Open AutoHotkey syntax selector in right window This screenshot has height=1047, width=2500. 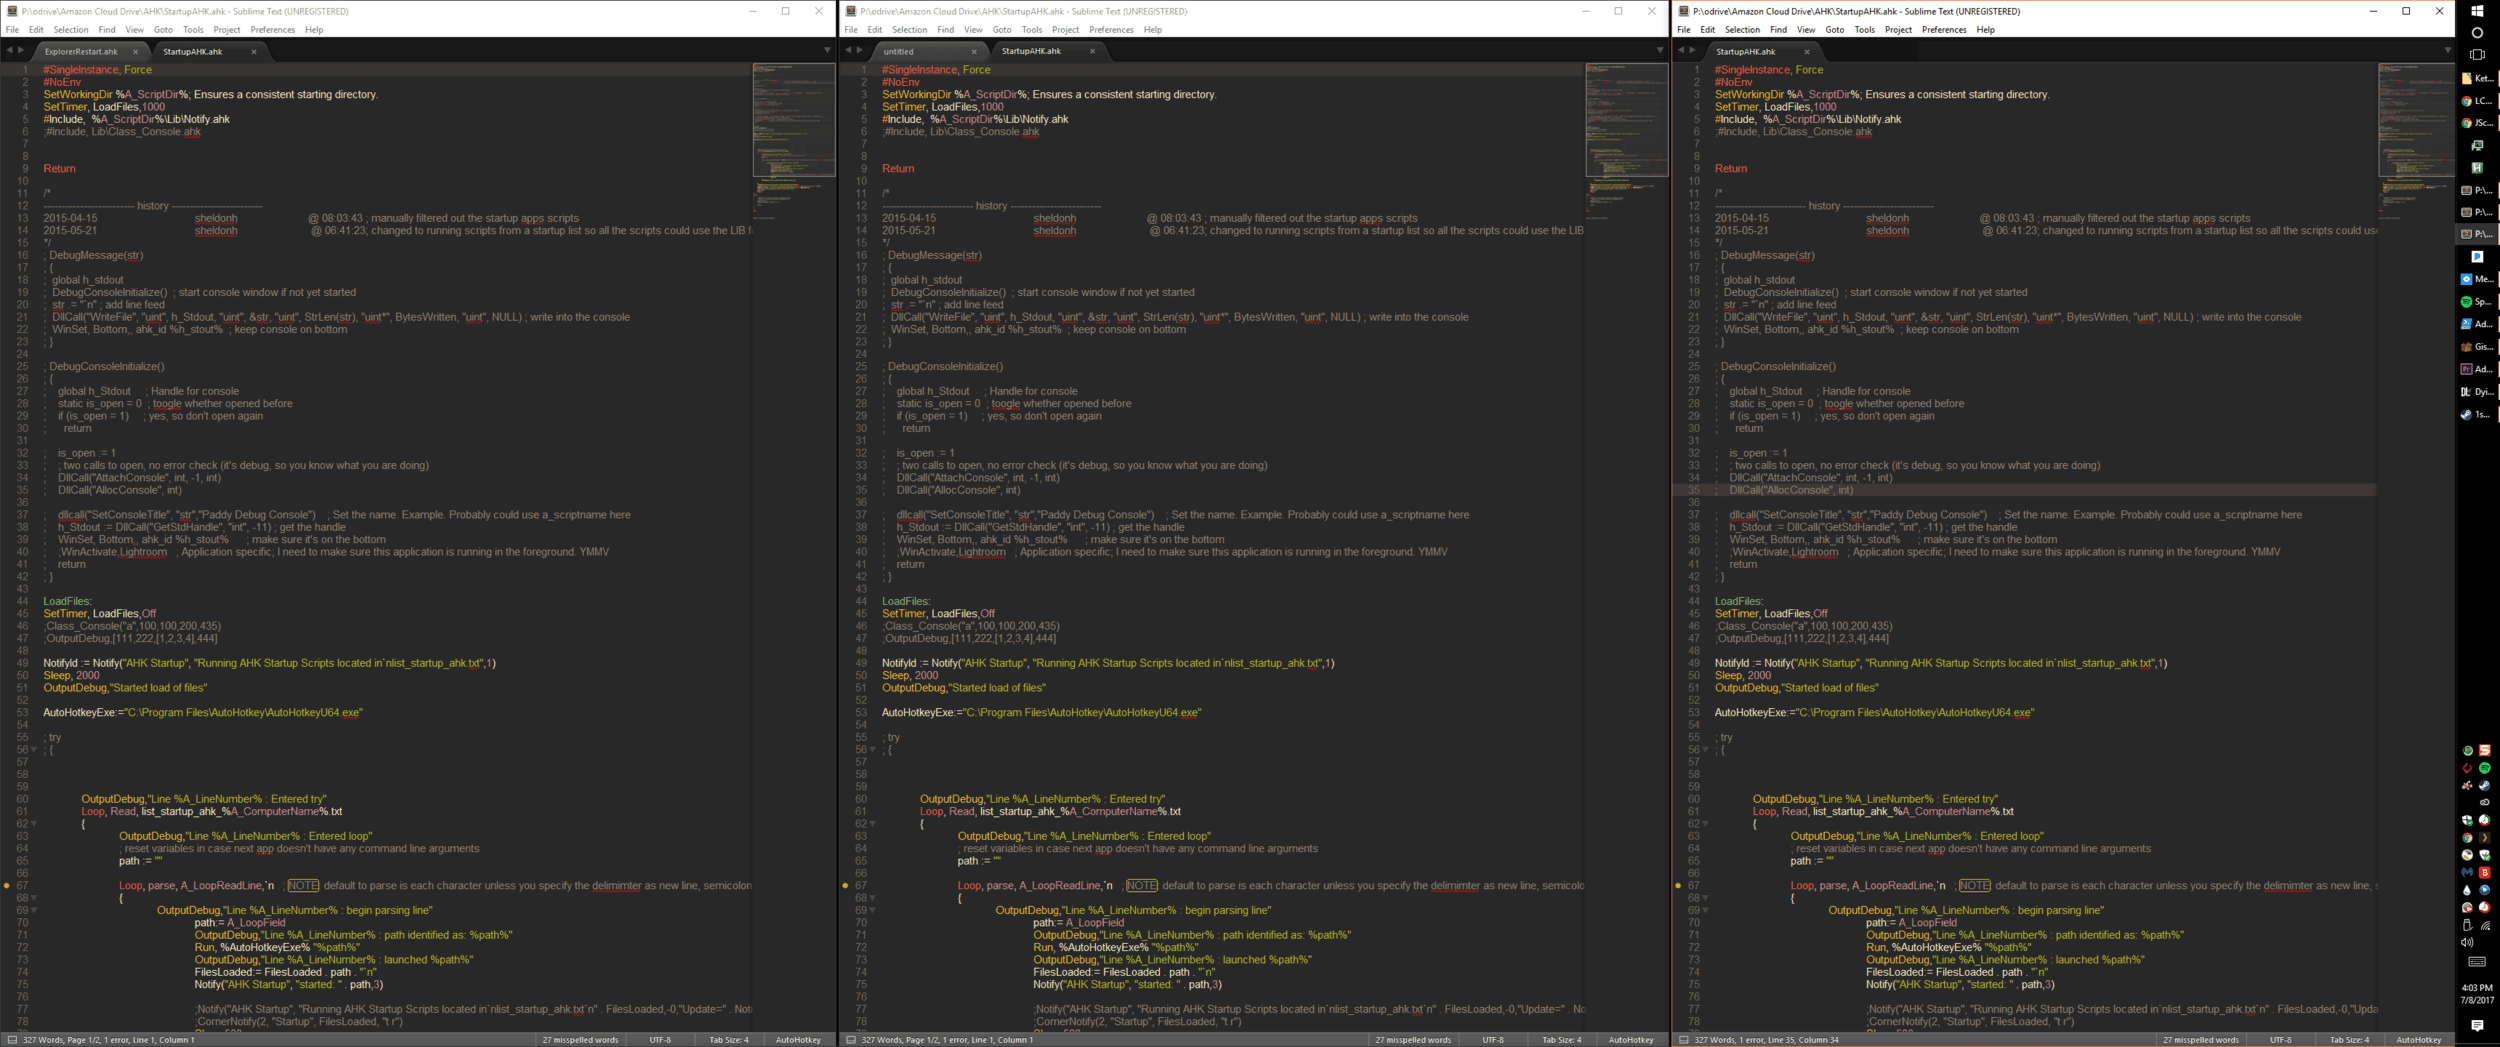(x=2418, y=1040)
